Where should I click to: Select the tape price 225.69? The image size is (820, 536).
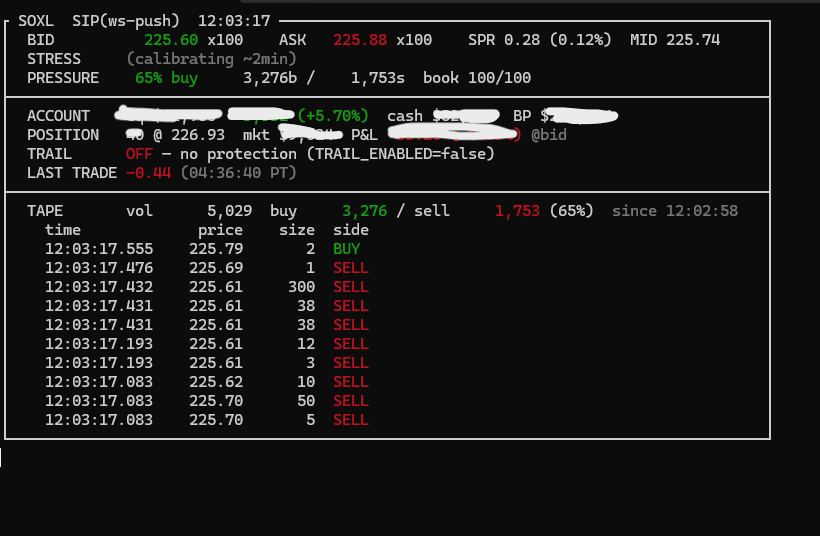click(x=216, y=268)
